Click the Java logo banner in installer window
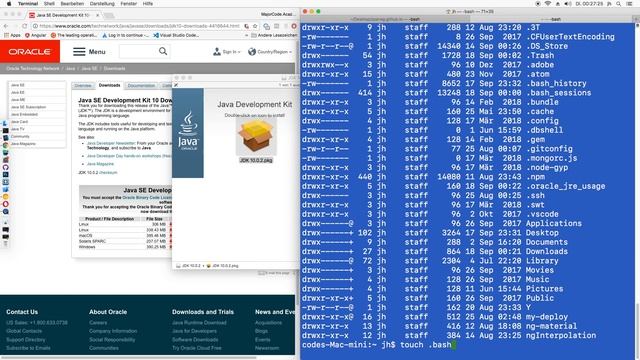The width and height of the screenshot is (640, 360). point(188,133)
